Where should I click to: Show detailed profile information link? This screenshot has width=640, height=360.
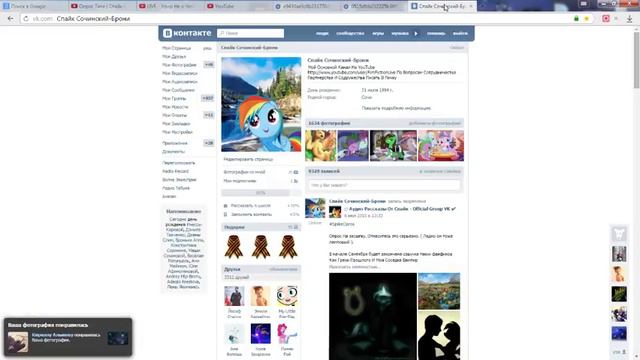pos(396,108)
